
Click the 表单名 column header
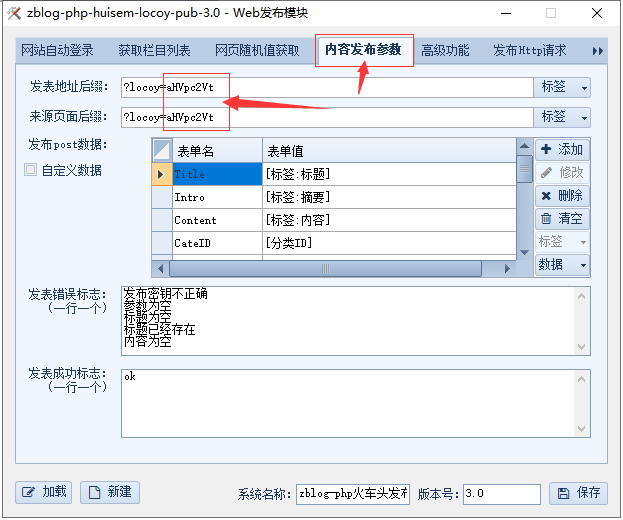217,150
